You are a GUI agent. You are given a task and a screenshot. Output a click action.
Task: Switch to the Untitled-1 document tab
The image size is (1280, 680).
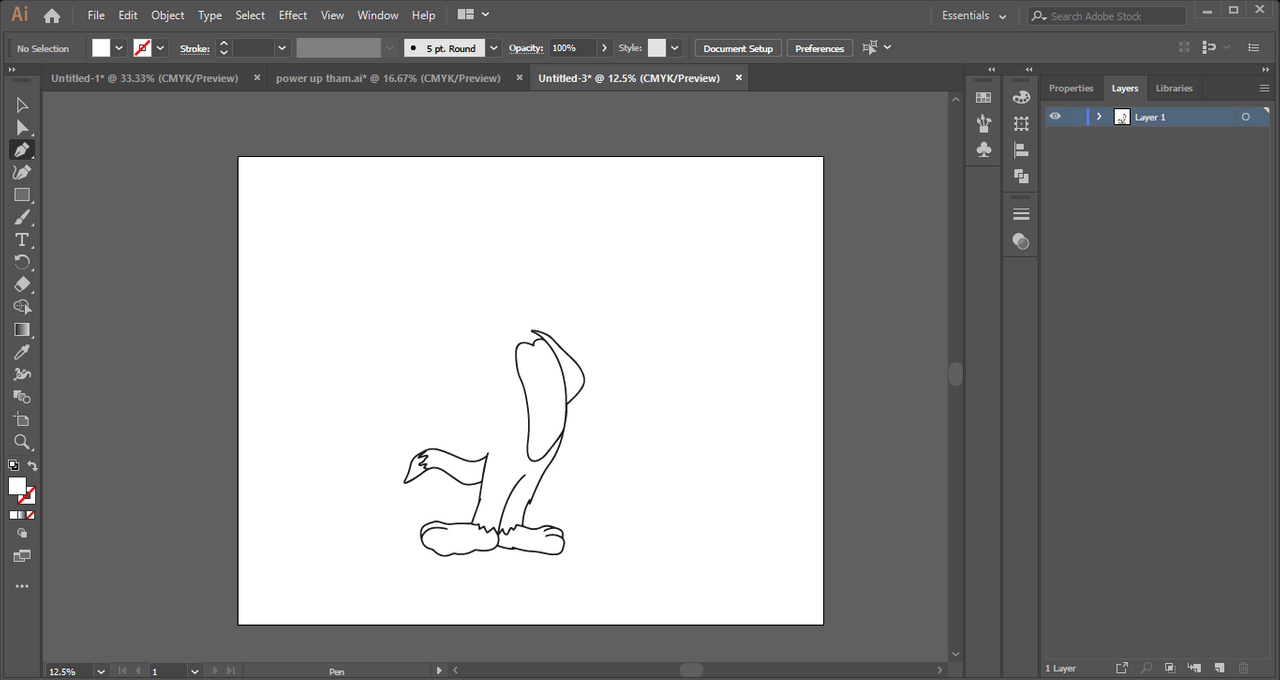[145, 78]
